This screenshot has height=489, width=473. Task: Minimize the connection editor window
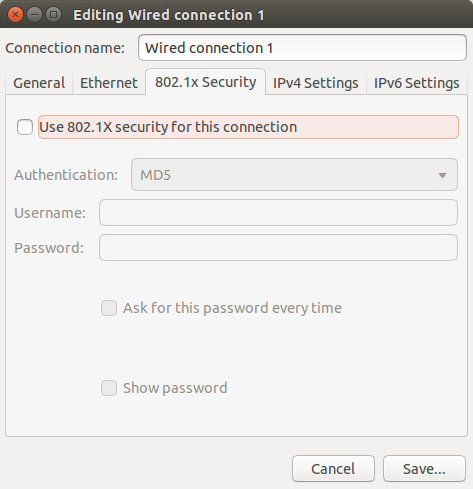pyautogui.click(x=34, y=15)
